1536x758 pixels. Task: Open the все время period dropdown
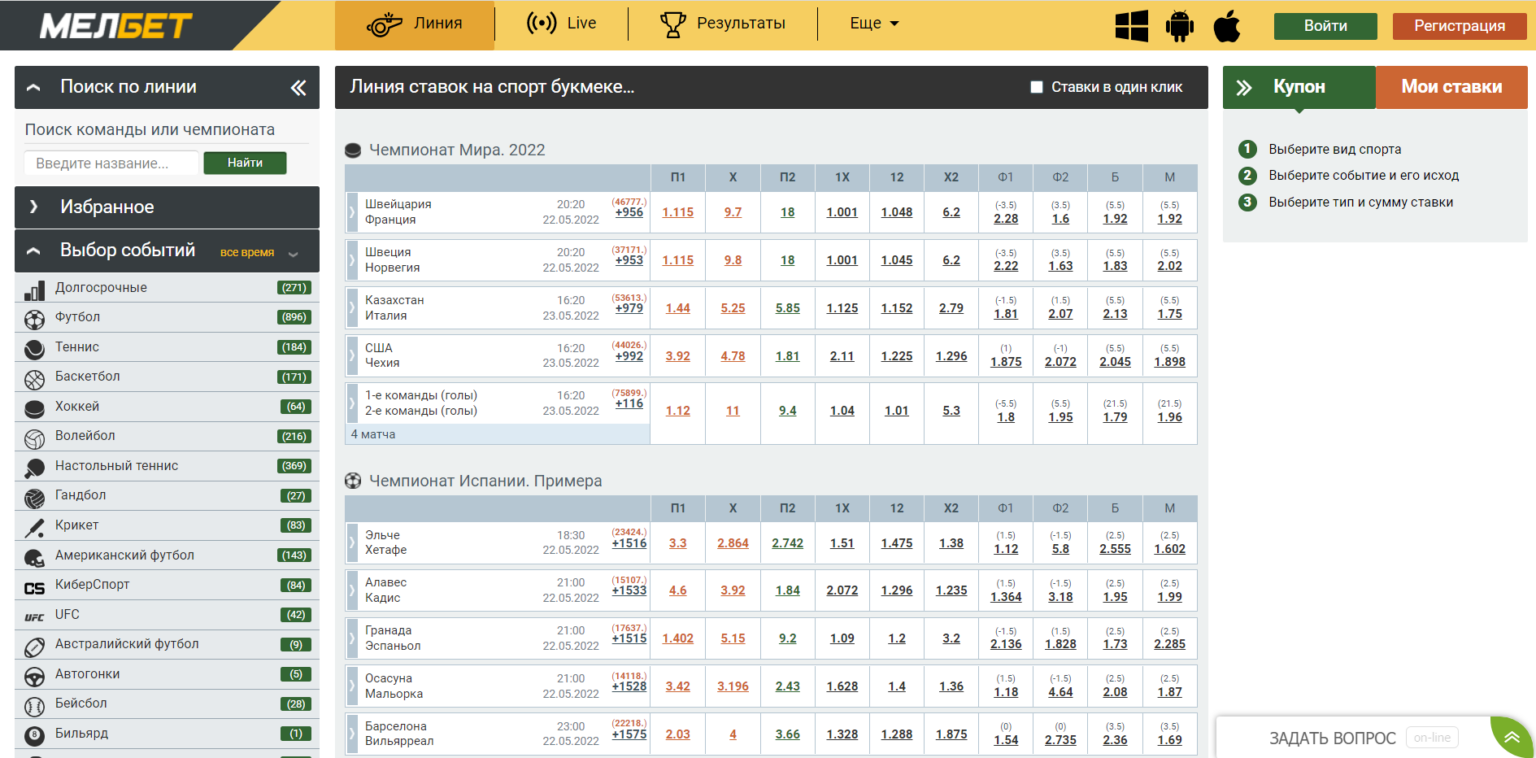259,252
